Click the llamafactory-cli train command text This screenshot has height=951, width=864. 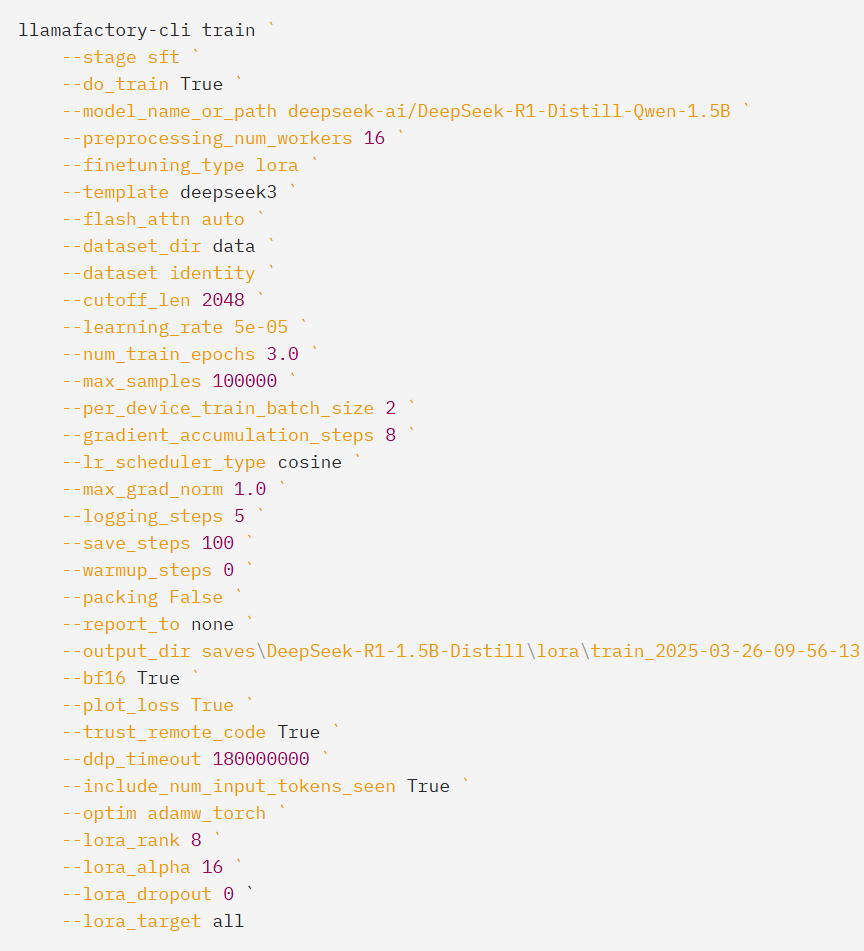tap(136, 30)
